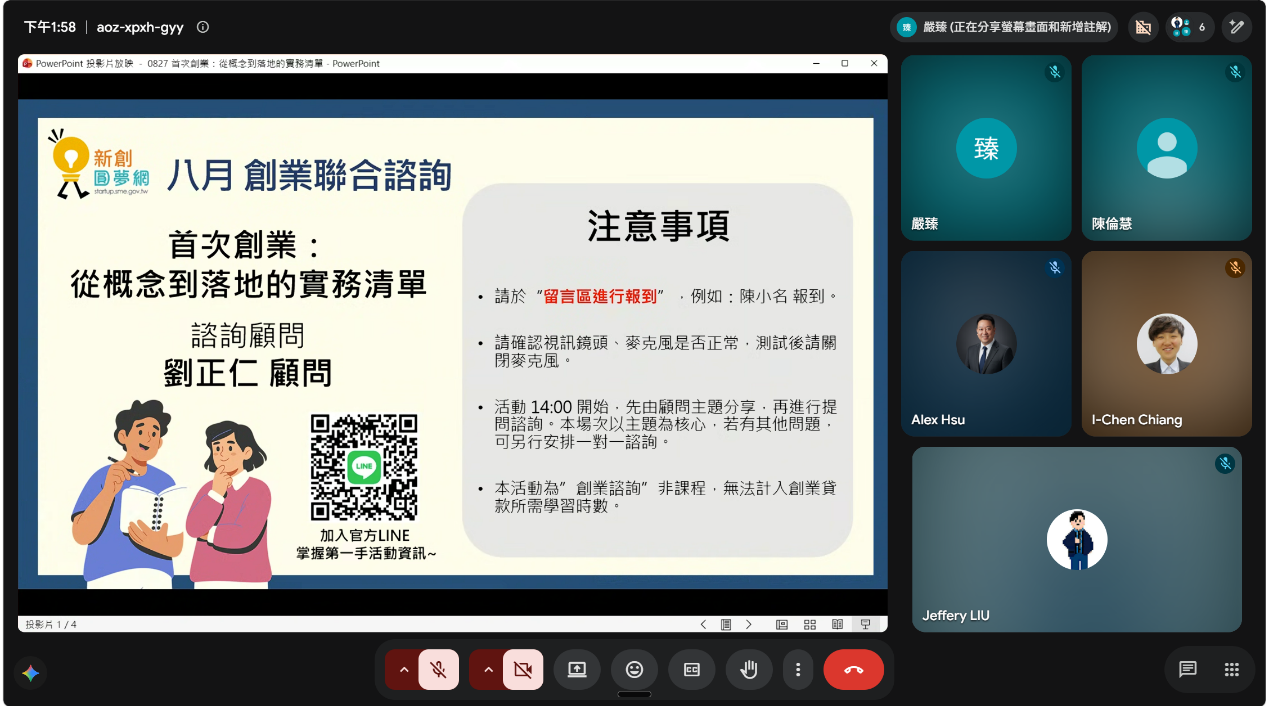Open the activities grid icon
Screen dimensions: 1269x706
1232,670
